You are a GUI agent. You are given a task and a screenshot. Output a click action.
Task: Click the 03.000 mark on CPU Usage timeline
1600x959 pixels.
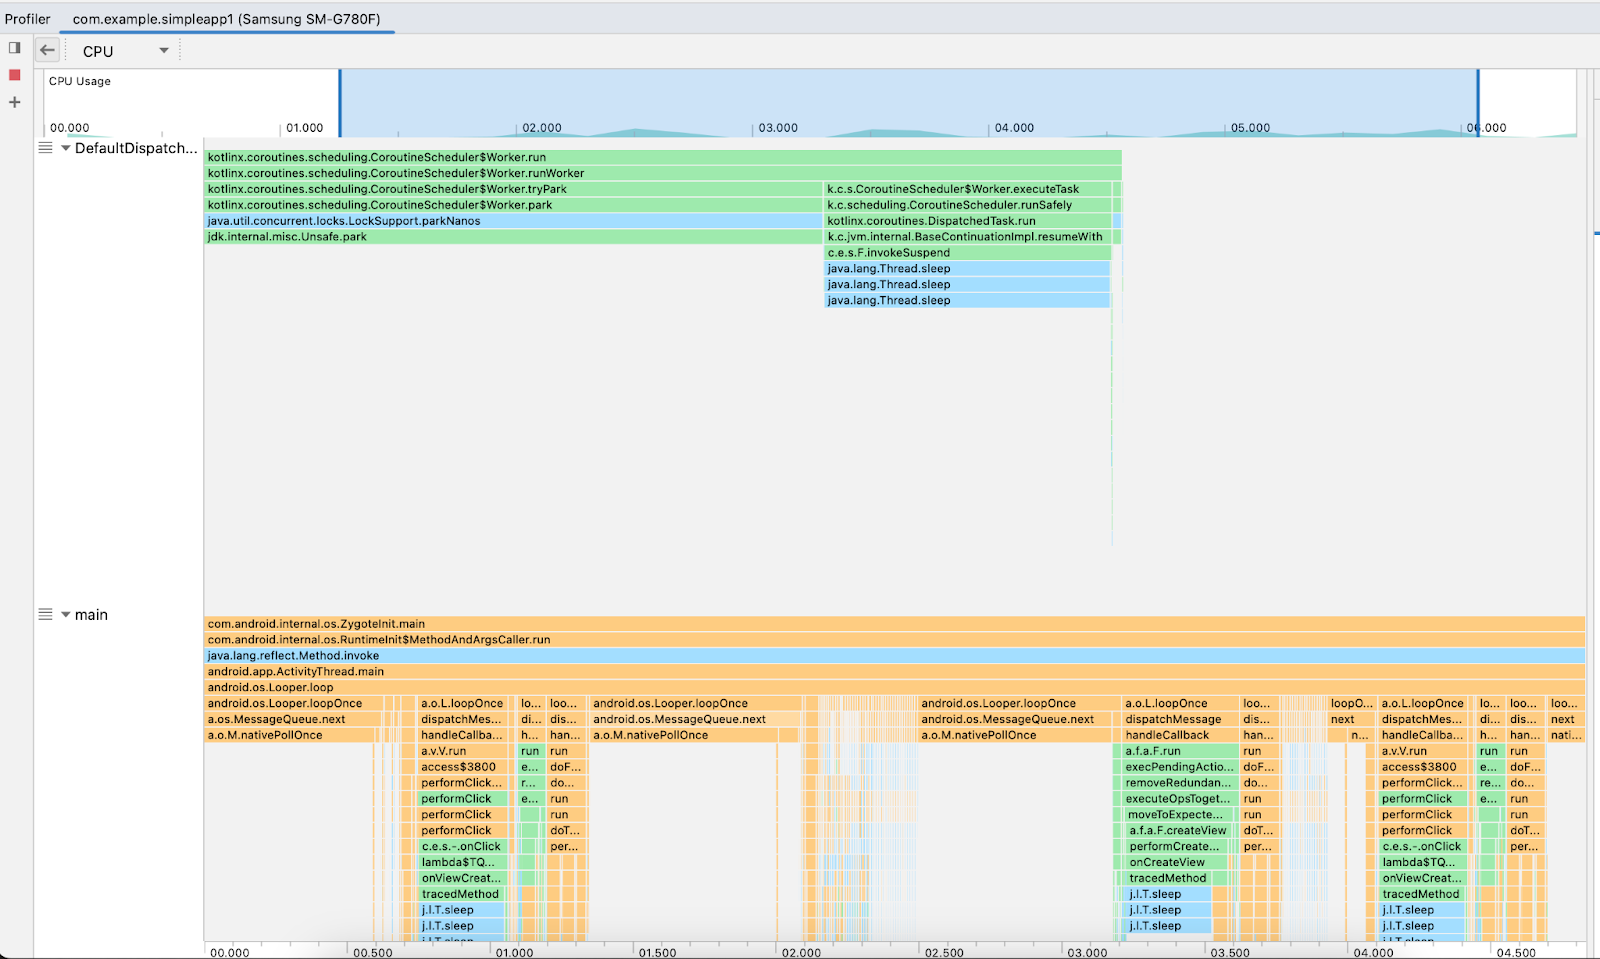click(777, 128)
